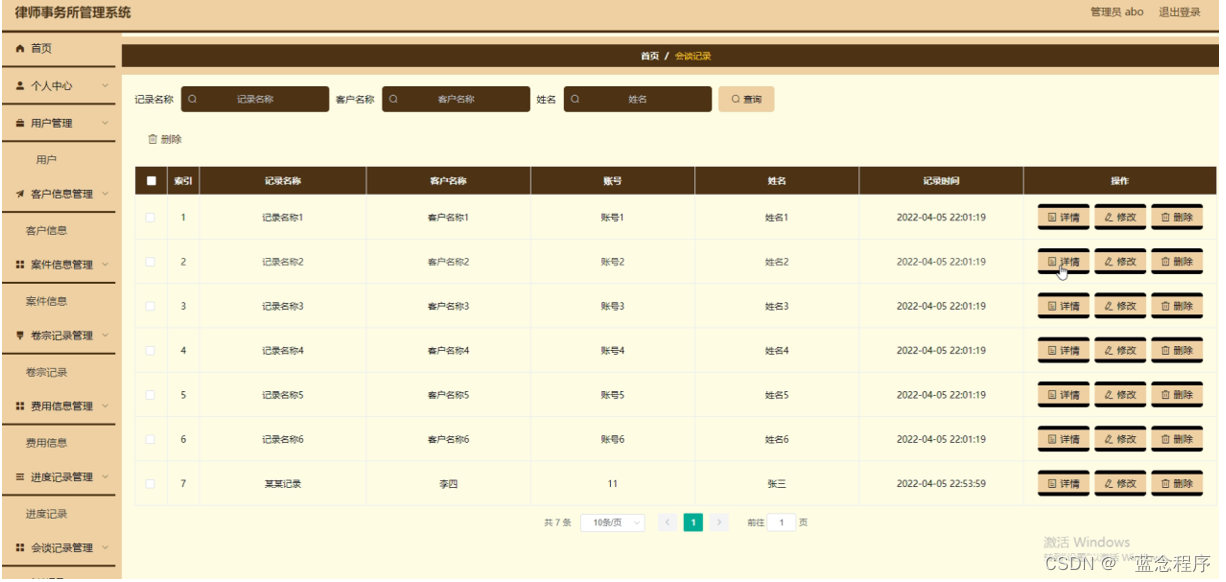Click the 客户名称 column header

coord(448,181)
